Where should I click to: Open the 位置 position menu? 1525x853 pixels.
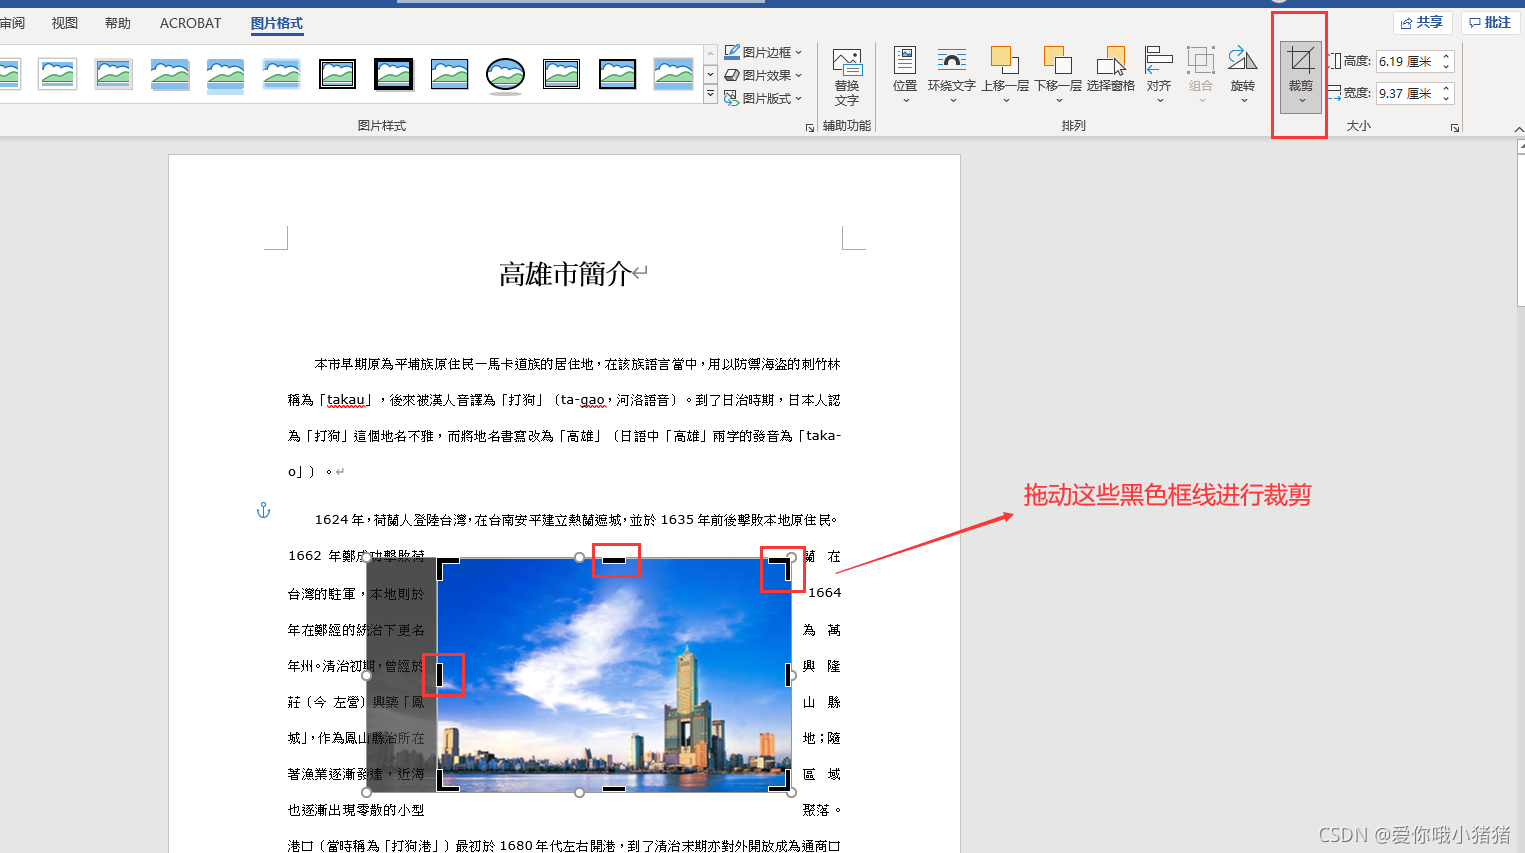905,74
